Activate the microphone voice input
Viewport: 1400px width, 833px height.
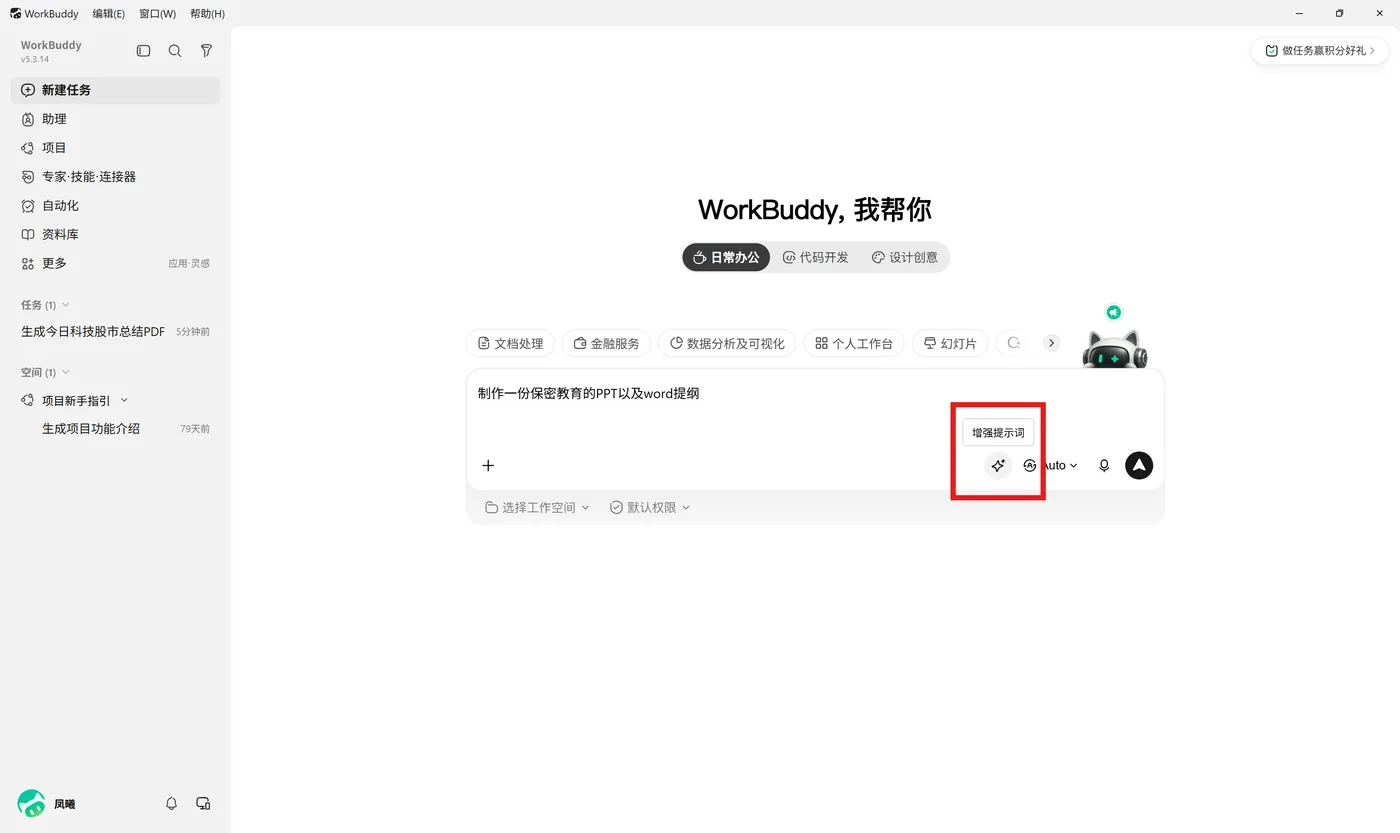1104,465
